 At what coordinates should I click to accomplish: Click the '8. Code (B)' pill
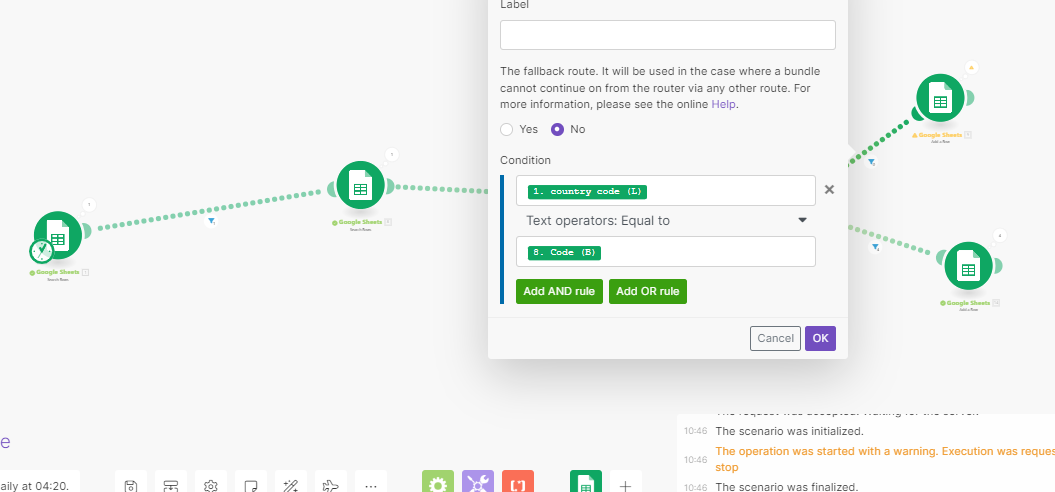[565, 252]
